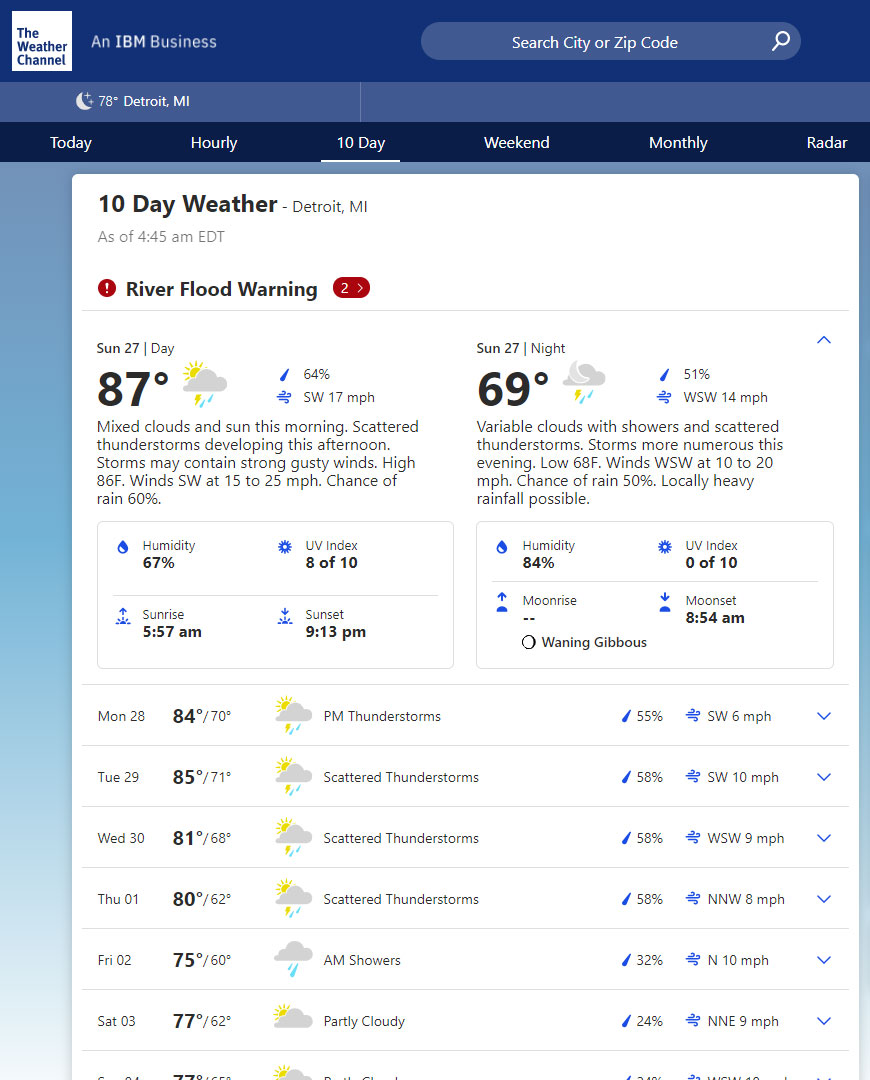The height and width of the screenshot is (1080, 870).
Task: Open the Monthly forecast tab
Action: 678,142
